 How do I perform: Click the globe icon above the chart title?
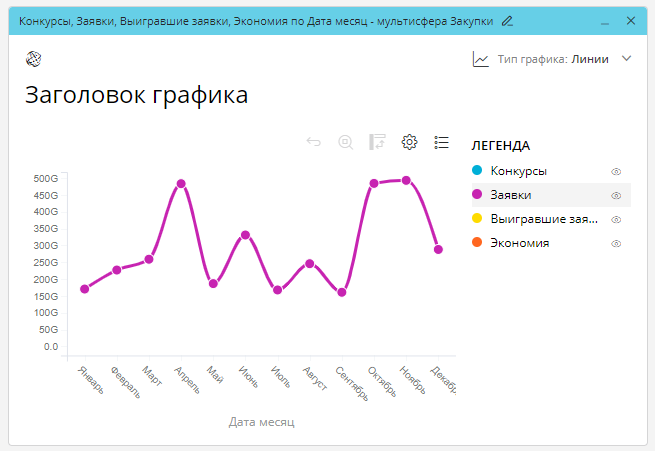point(33,59)
